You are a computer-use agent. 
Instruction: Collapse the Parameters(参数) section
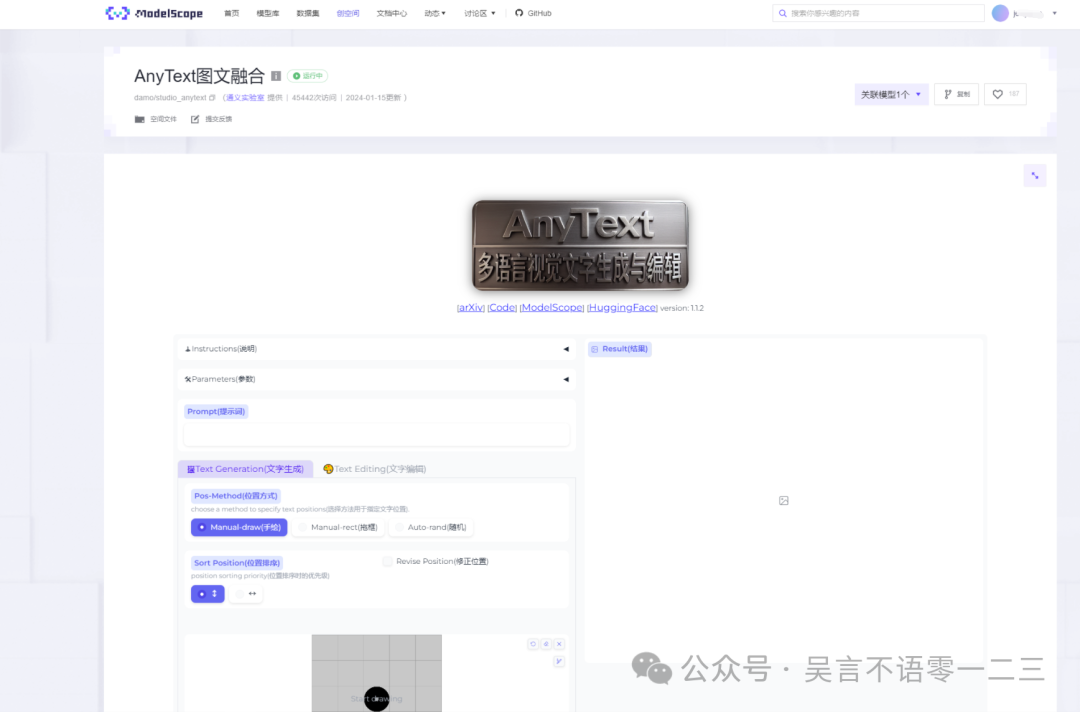pyautogui.click(x=565, y=379)
